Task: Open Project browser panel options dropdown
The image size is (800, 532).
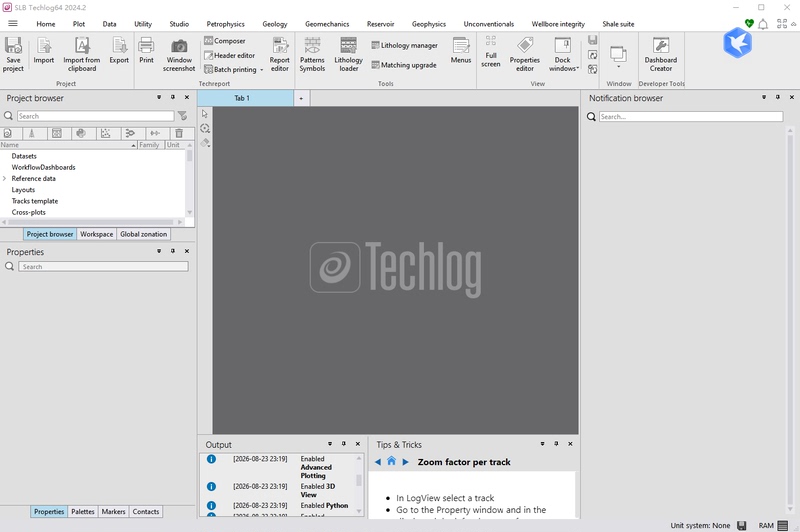Action: tap(159, 97)
